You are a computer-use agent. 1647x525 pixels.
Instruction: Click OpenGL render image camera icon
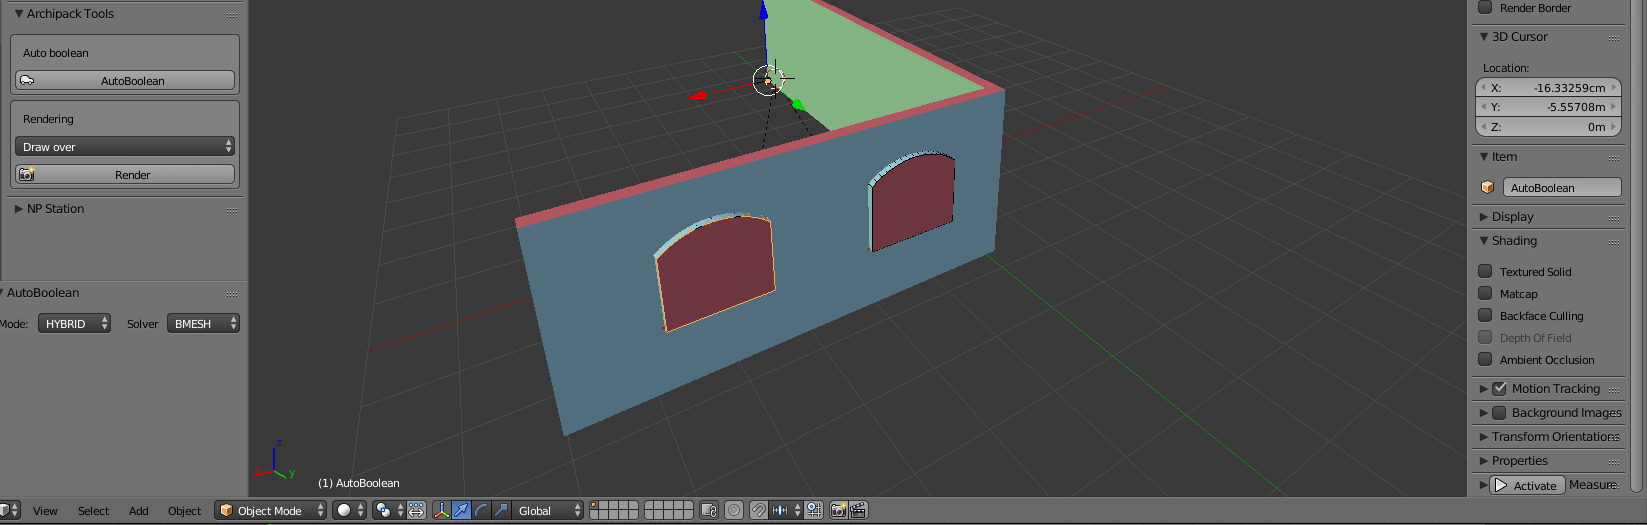coord(838,510)
